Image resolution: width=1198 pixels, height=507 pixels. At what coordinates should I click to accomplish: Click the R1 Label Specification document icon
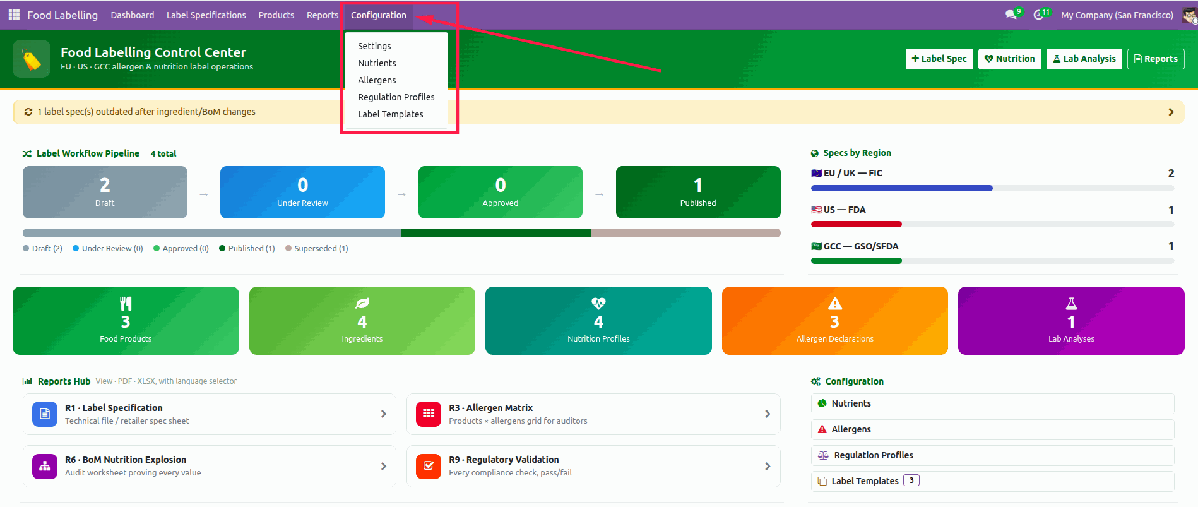pyautogui.click(x=45, y=413)
